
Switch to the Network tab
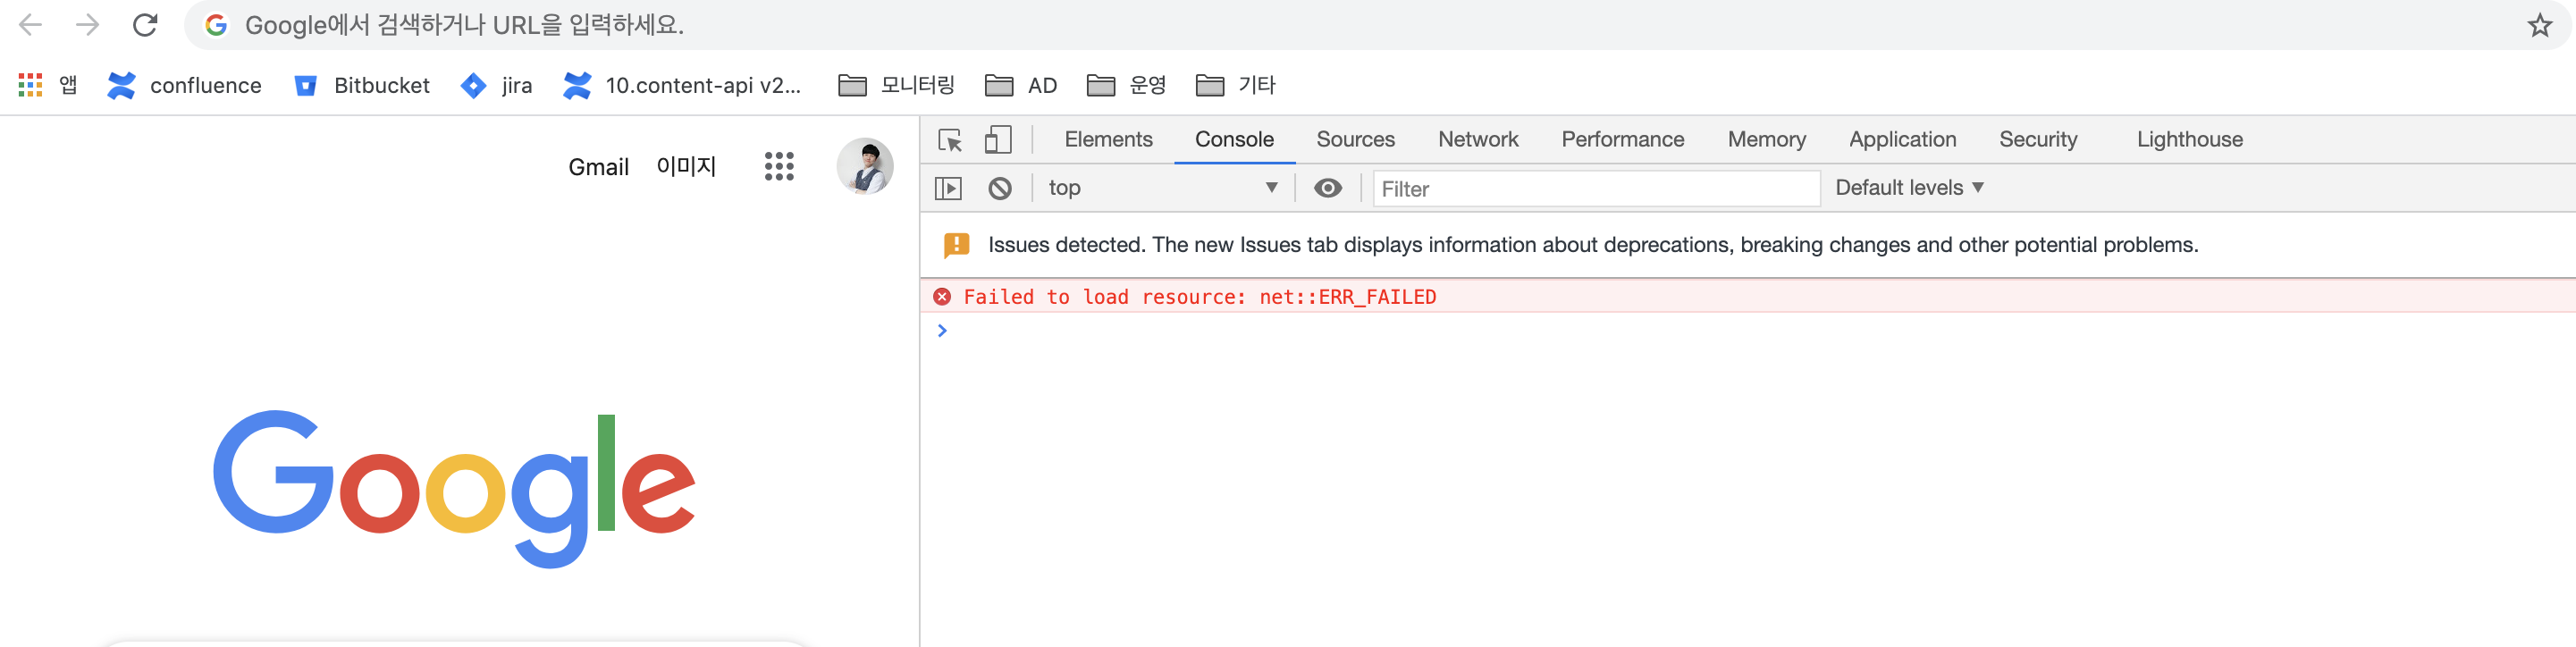coord(1478,140)
